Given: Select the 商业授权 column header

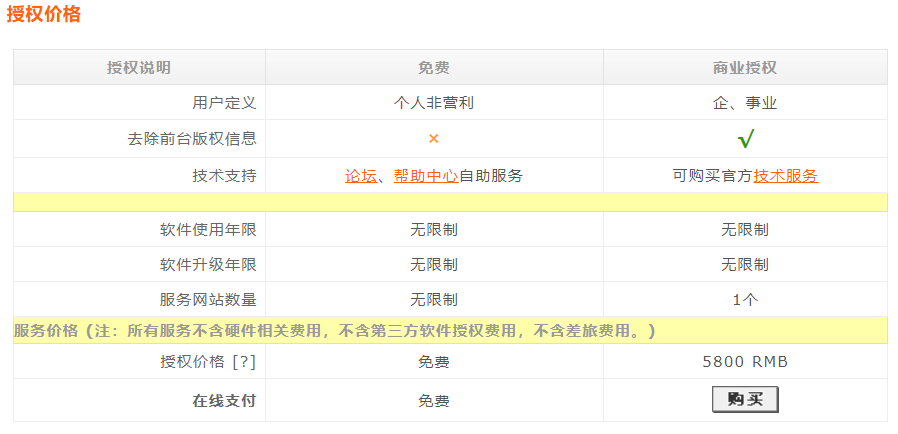Looking at the screenshot, I should coord(745,68).
